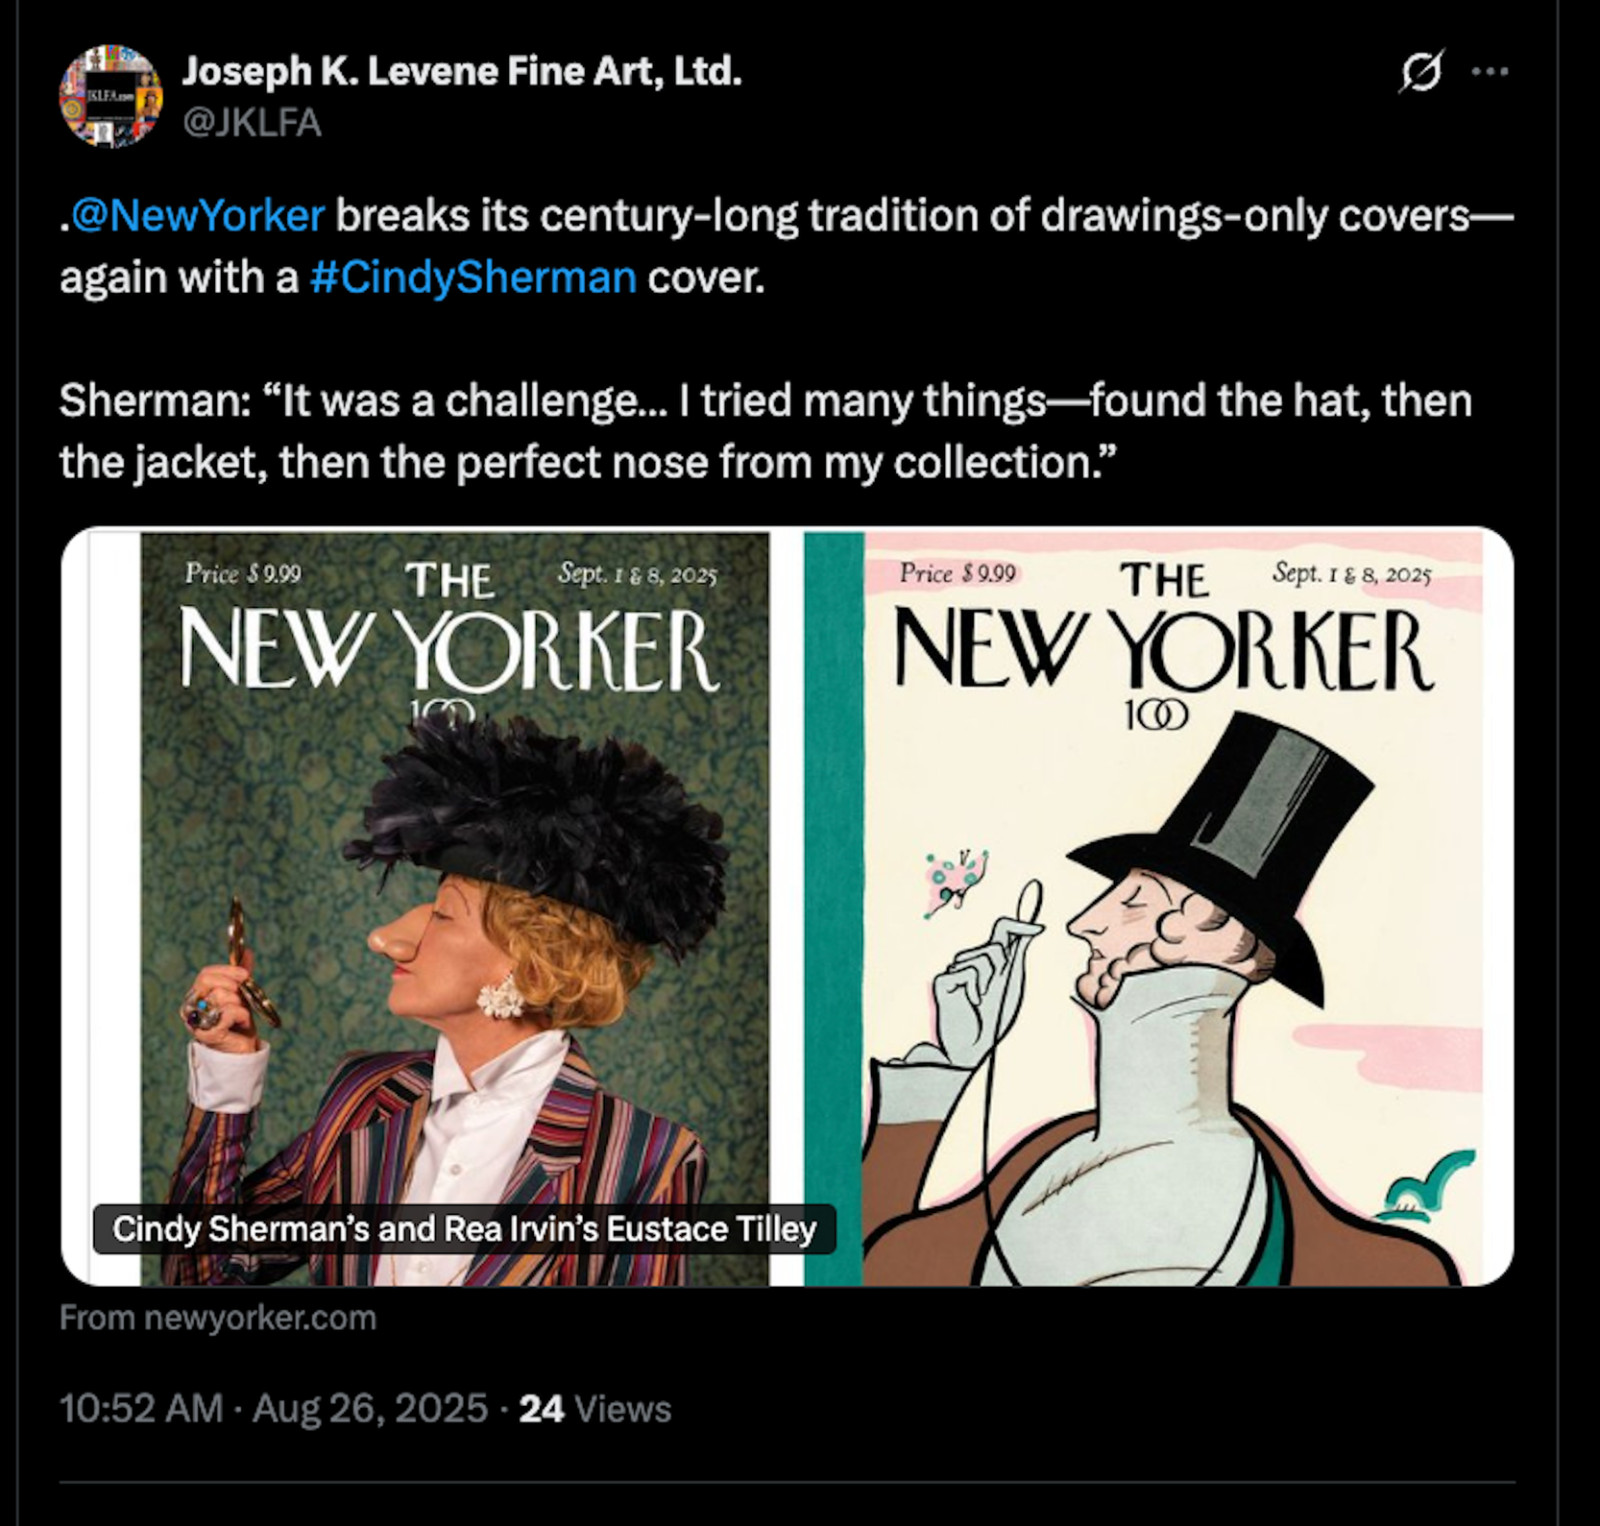
Task: Open the three-dot more options menu
Action: [1490, 71]
